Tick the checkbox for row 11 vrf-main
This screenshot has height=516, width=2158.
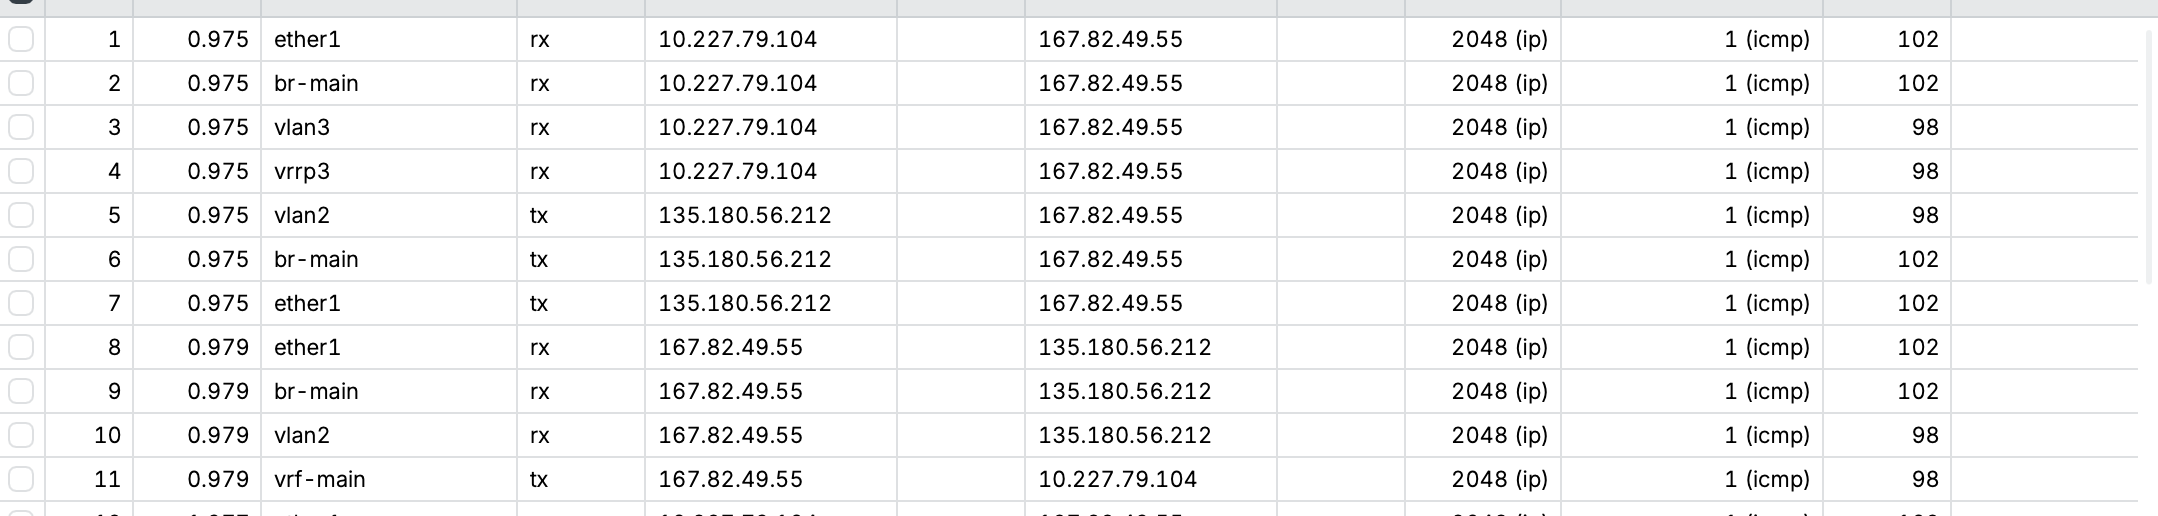pos(21,479)
